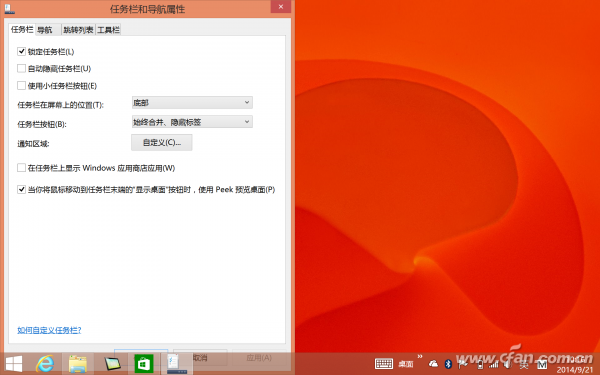
Task: Click the dialog title bar icon
Action: [10, 8]
